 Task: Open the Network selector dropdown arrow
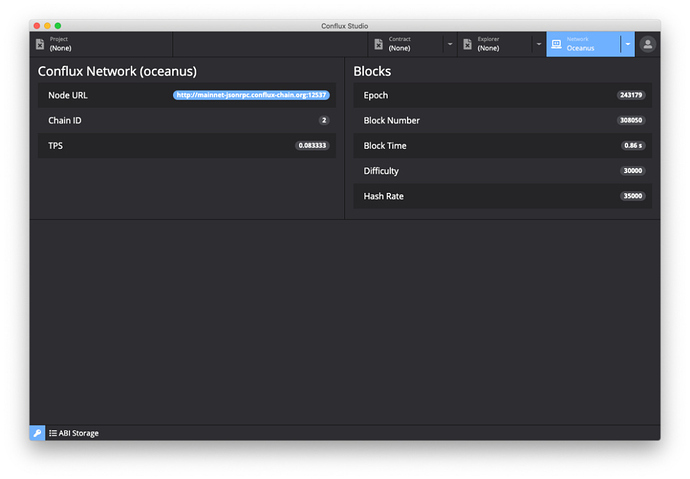coord(627,44)
